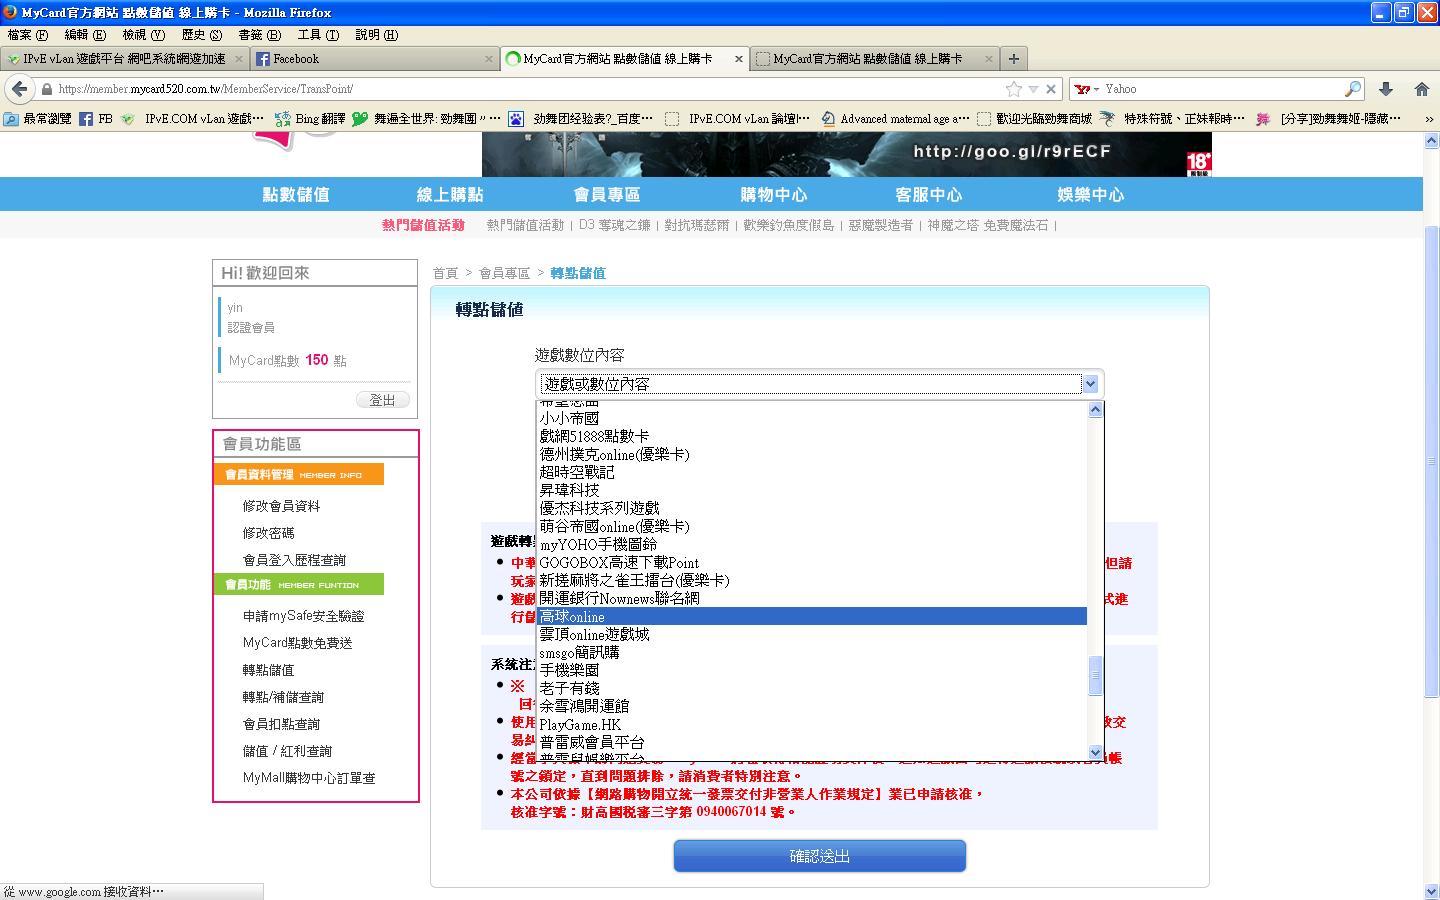Select PlayGame.HK option
This screenshot has width=1440, height=900.
tap(812, 724)
